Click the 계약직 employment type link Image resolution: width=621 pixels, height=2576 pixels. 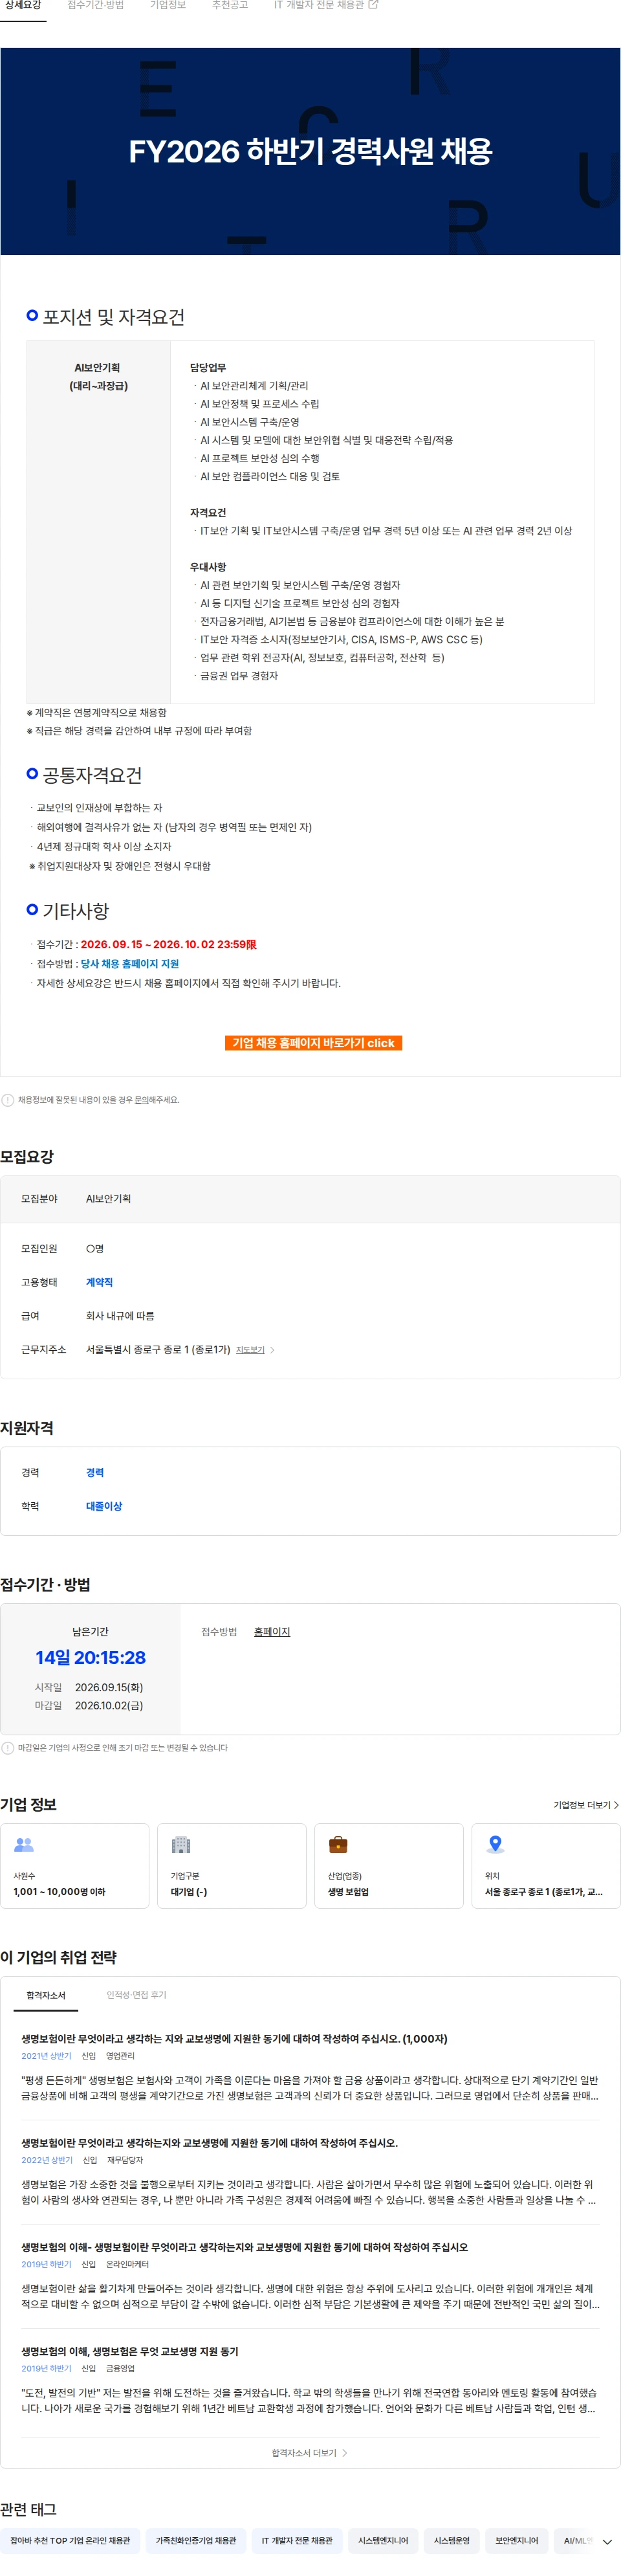(x=99, y=1282)
